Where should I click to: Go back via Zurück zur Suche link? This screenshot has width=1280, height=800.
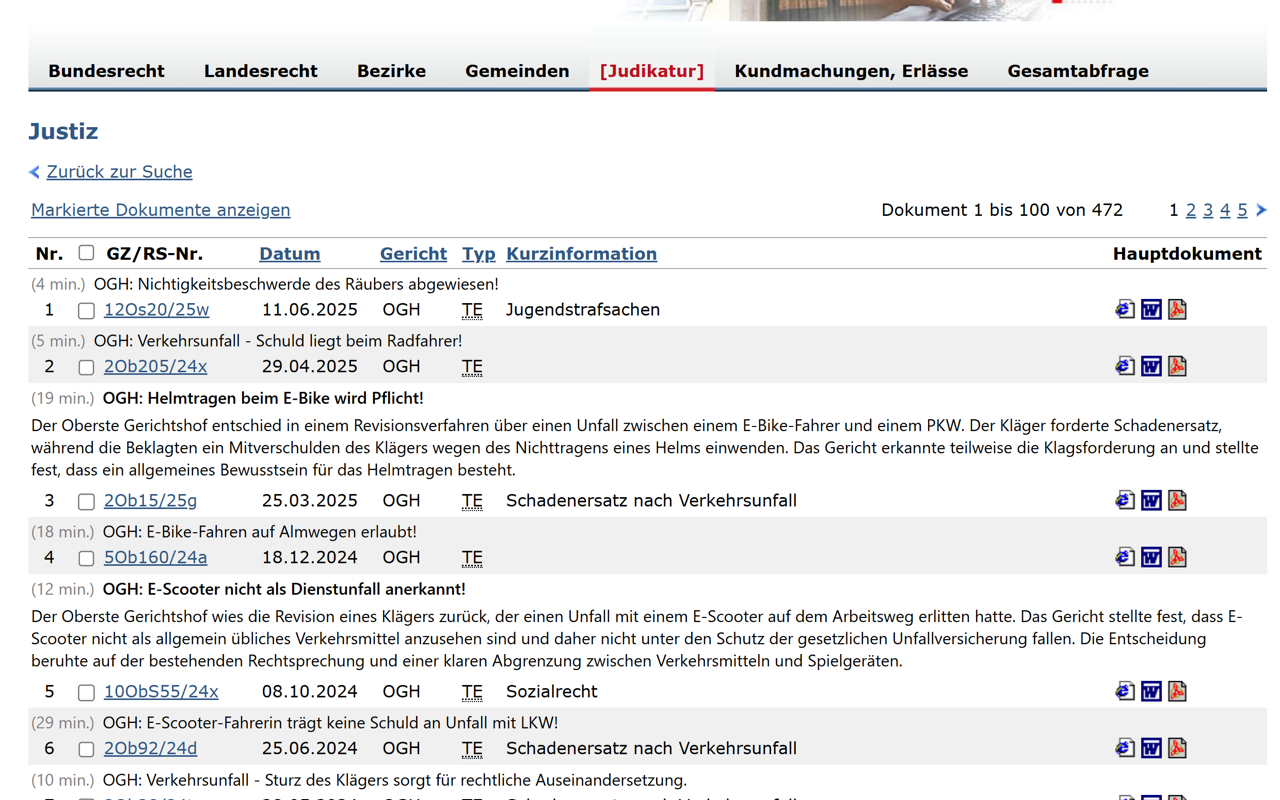[119, 172]
